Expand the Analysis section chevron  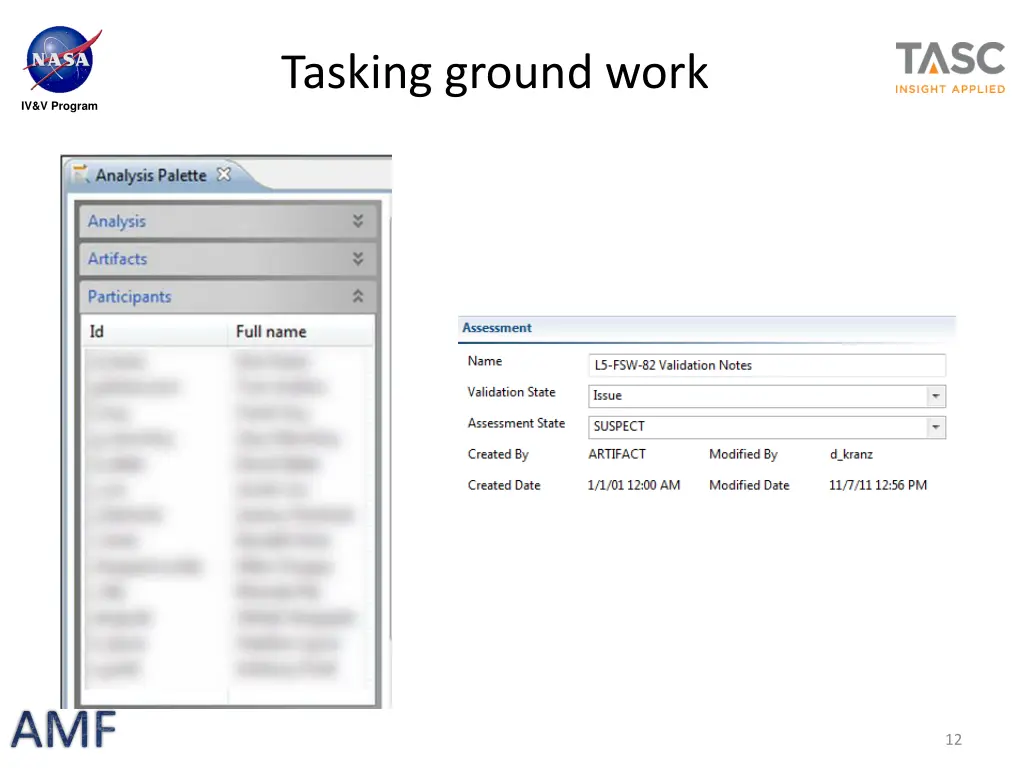(358, 222)
